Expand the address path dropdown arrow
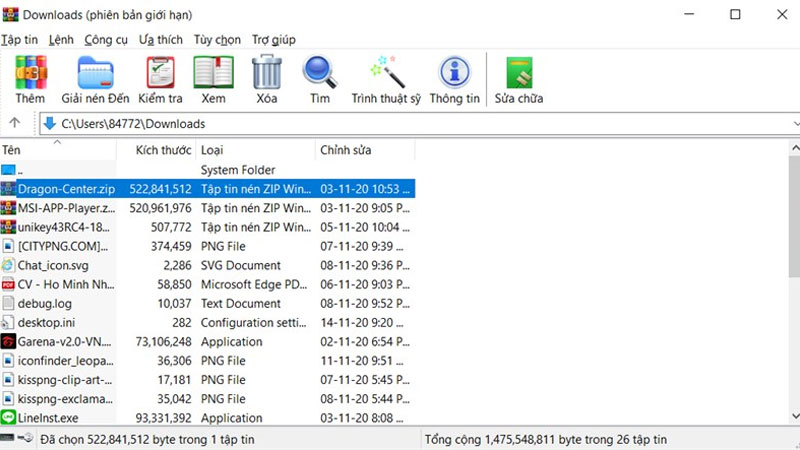Screen dimensions: 800x450 tap(796, 123)
